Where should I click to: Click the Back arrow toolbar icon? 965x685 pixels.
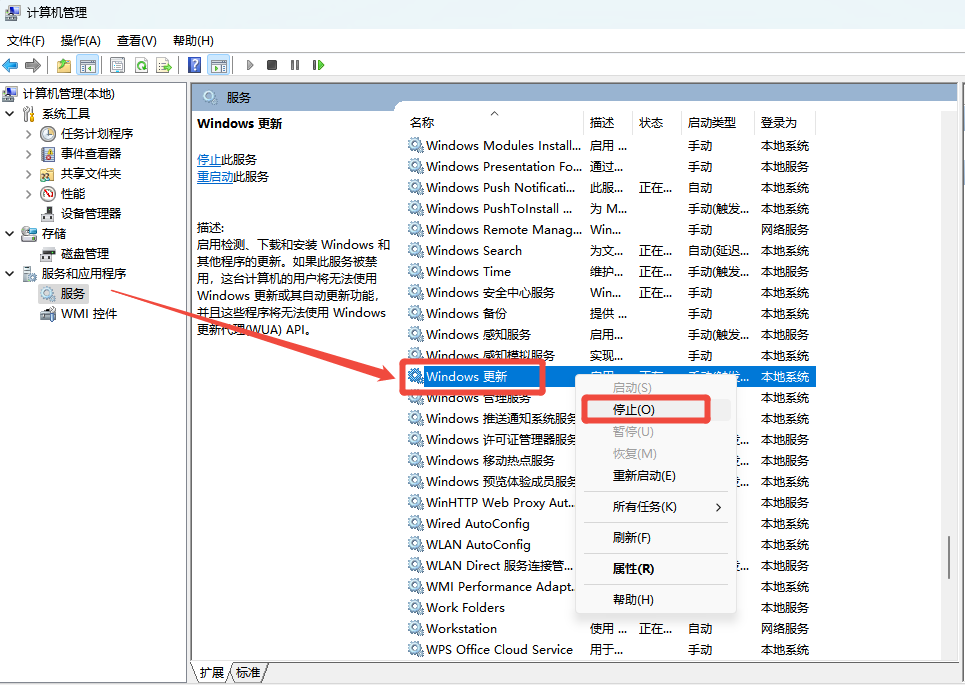pos(10,65)
